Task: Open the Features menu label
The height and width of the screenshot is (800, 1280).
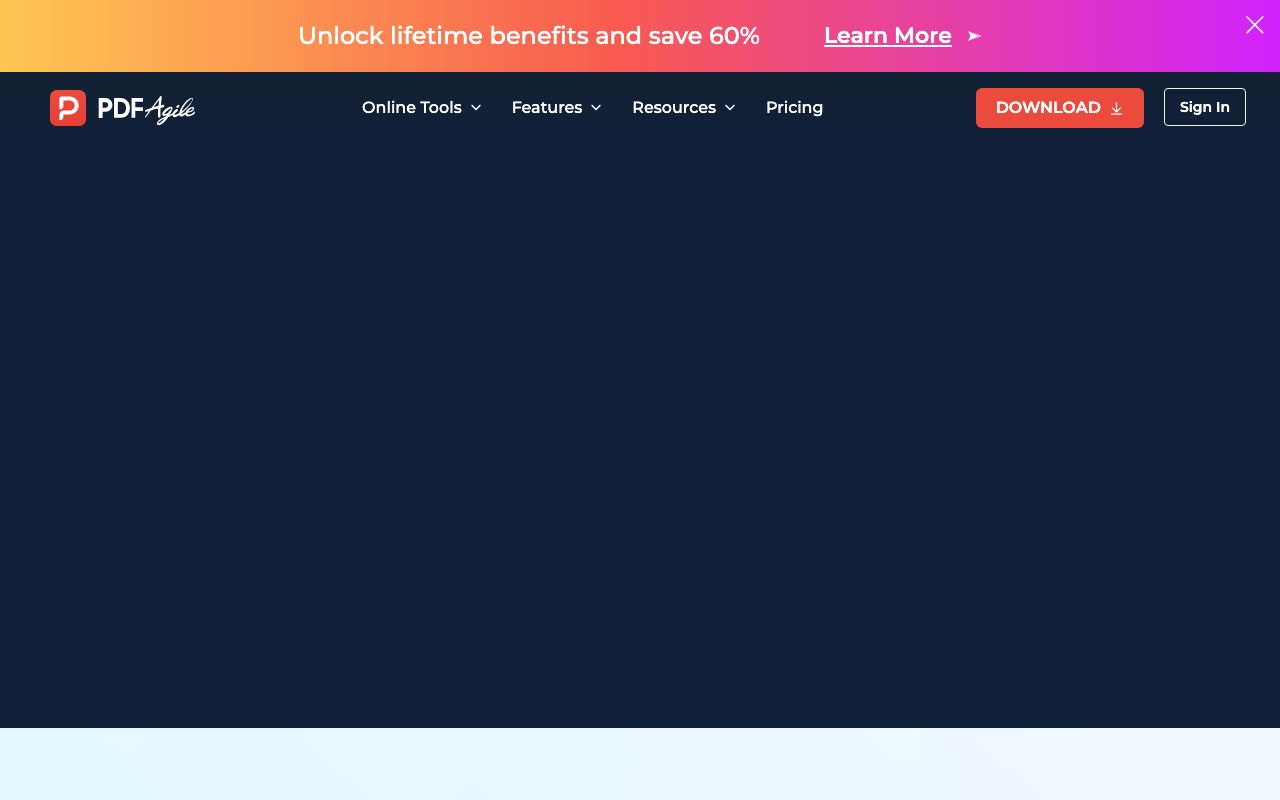Action: pos(546,107)
